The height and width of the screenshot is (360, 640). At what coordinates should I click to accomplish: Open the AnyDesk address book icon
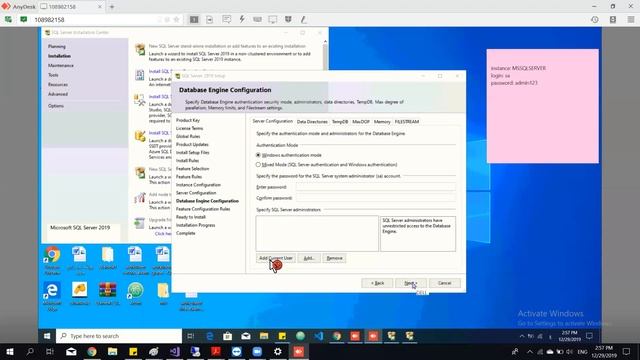coord(613,20)
